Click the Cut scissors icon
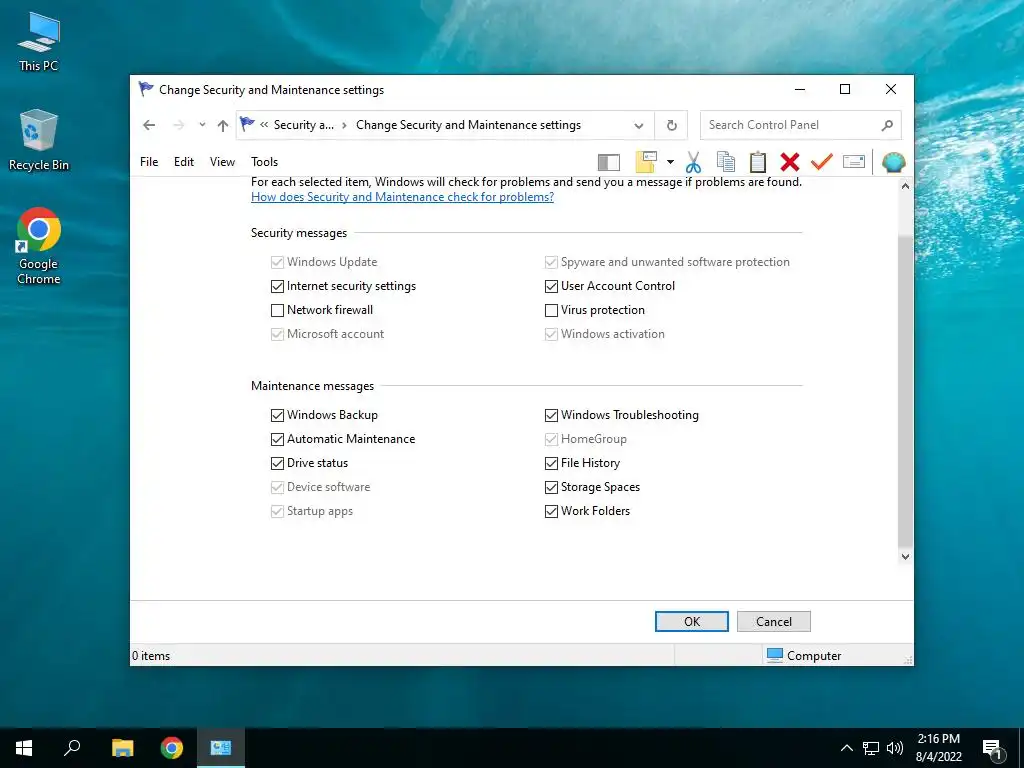 point(694,162)
